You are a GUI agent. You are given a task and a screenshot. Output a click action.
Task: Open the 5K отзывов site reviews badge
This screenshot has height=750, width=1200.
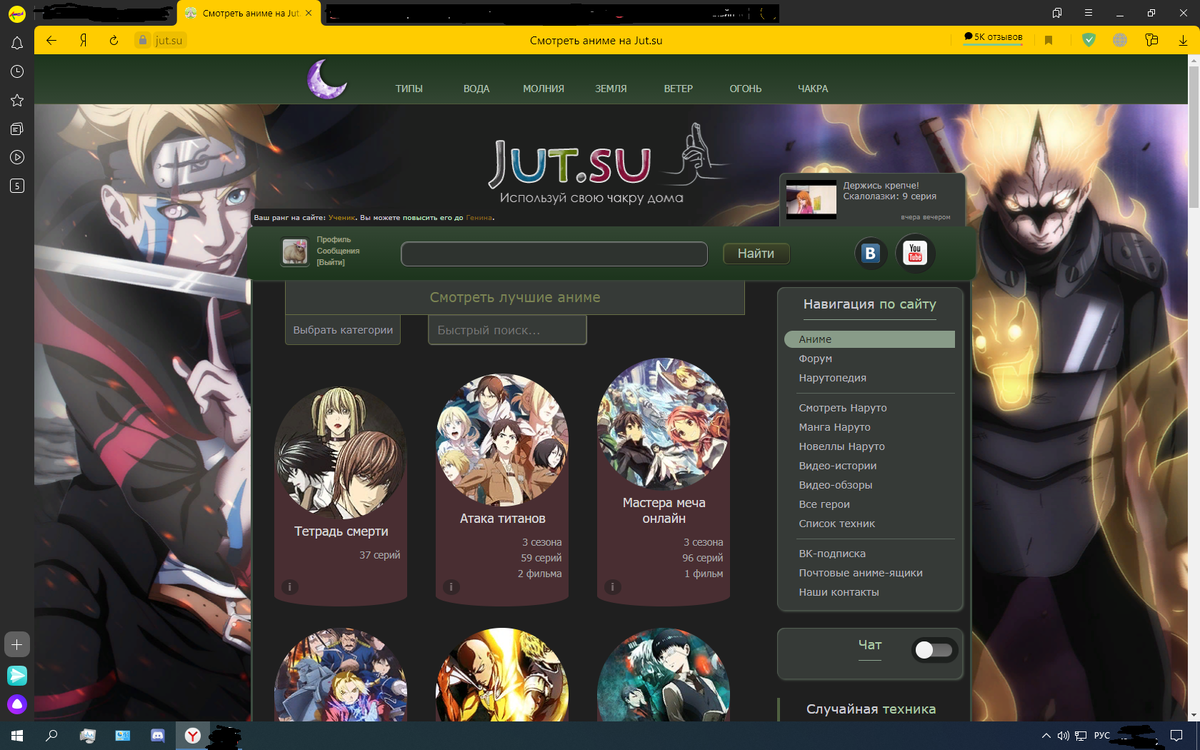pyautogui.click(x=993, y=37)
